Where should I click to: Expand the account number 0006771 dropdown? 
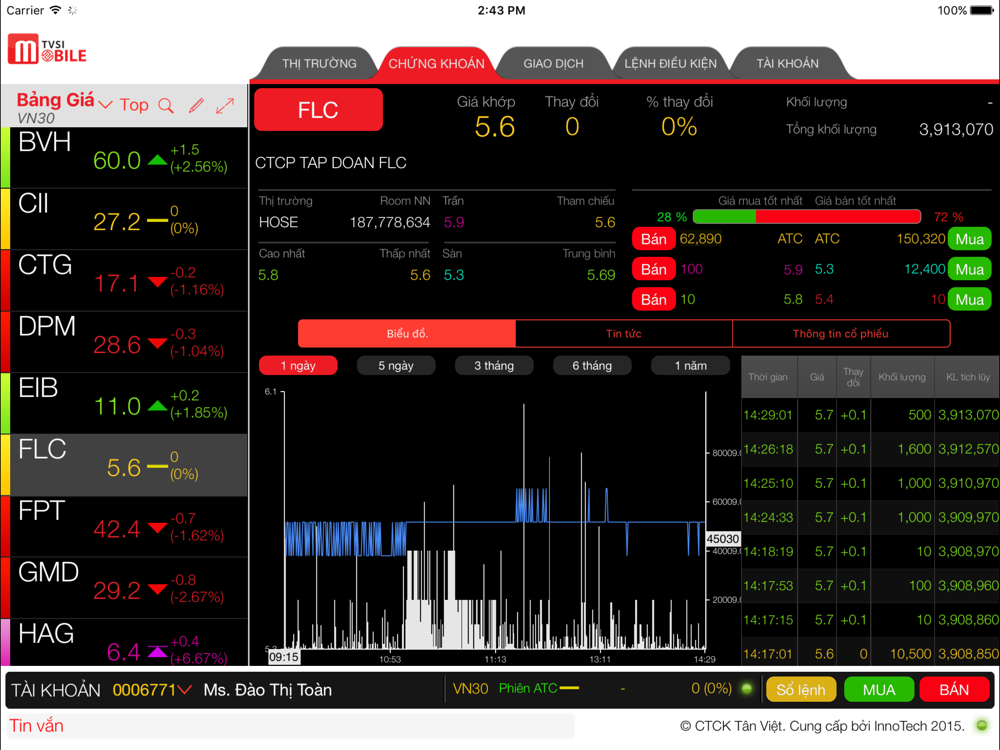(152, 689)
